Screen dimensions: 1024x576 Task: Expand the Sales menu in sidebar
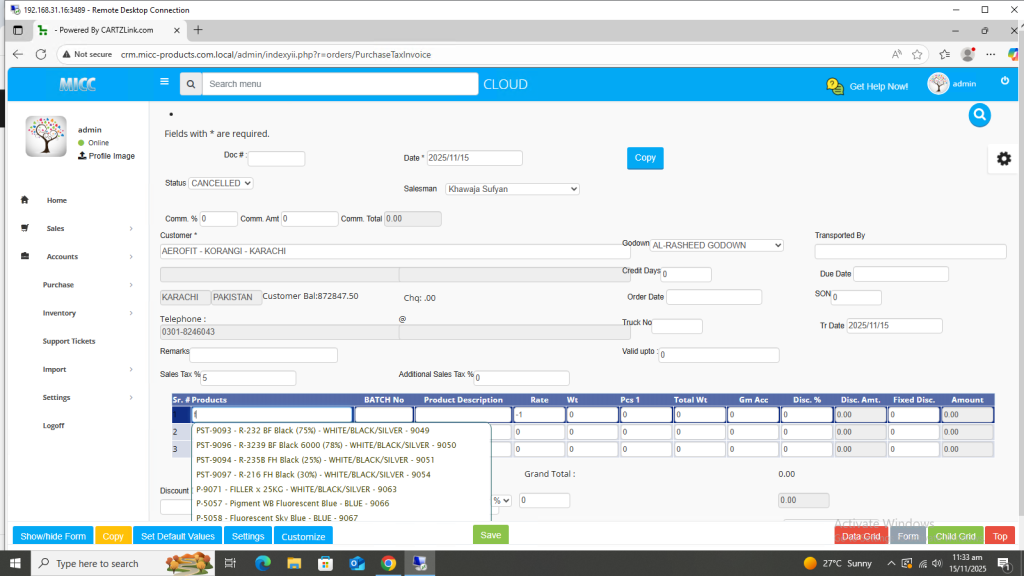pos(75,229)
